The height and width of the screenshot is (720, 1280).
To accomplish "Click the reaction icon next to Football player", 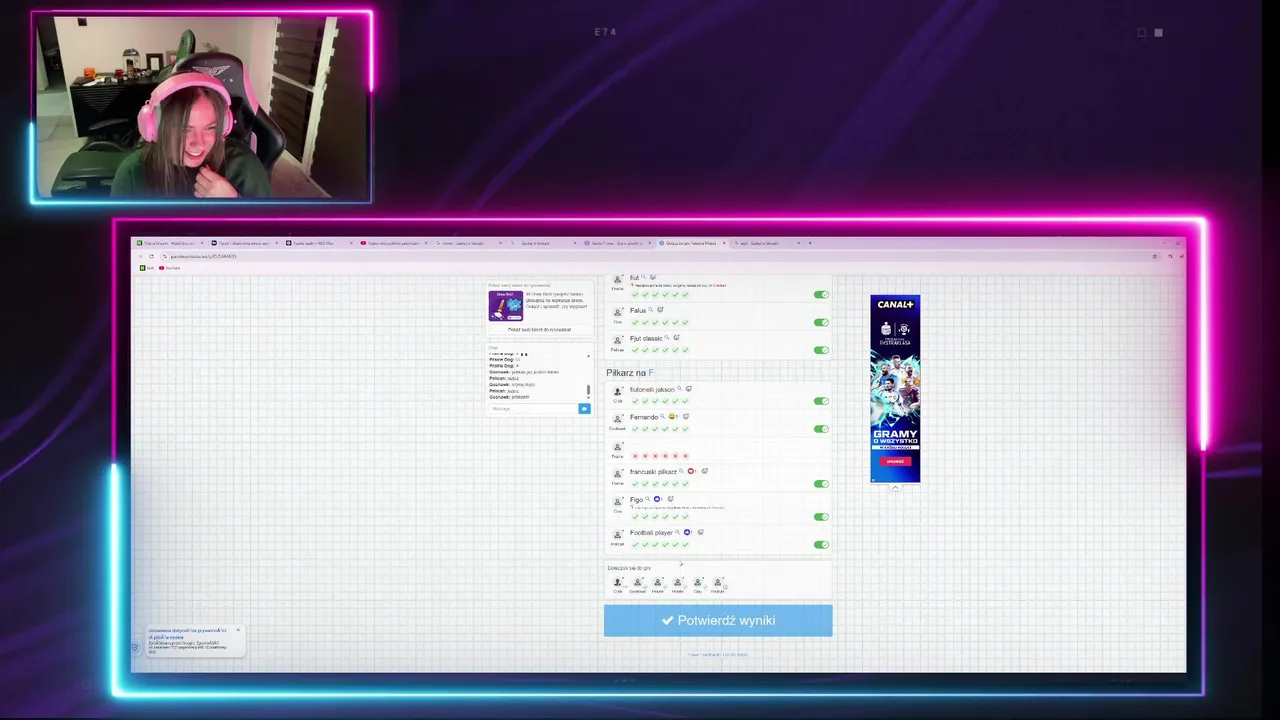I will click(700, 532).
